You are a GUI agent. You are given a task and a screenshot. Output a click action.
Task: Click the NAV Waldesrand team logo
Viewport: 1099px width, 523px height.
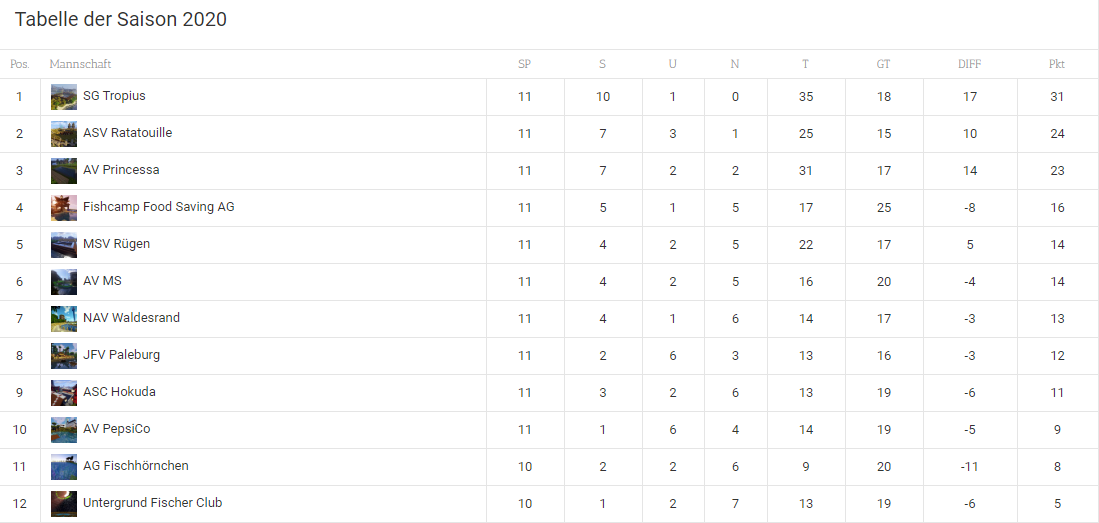click(64, 319)
